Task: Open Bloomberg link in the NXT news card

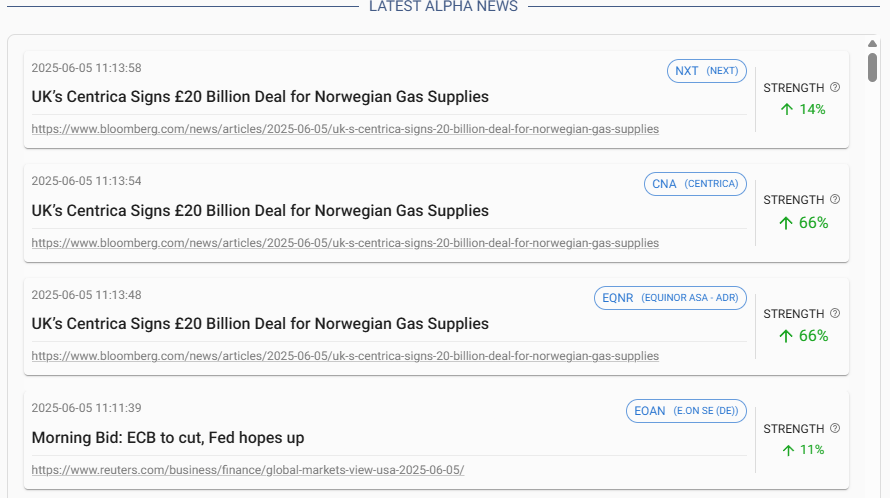Action: [x=345, y=129]
